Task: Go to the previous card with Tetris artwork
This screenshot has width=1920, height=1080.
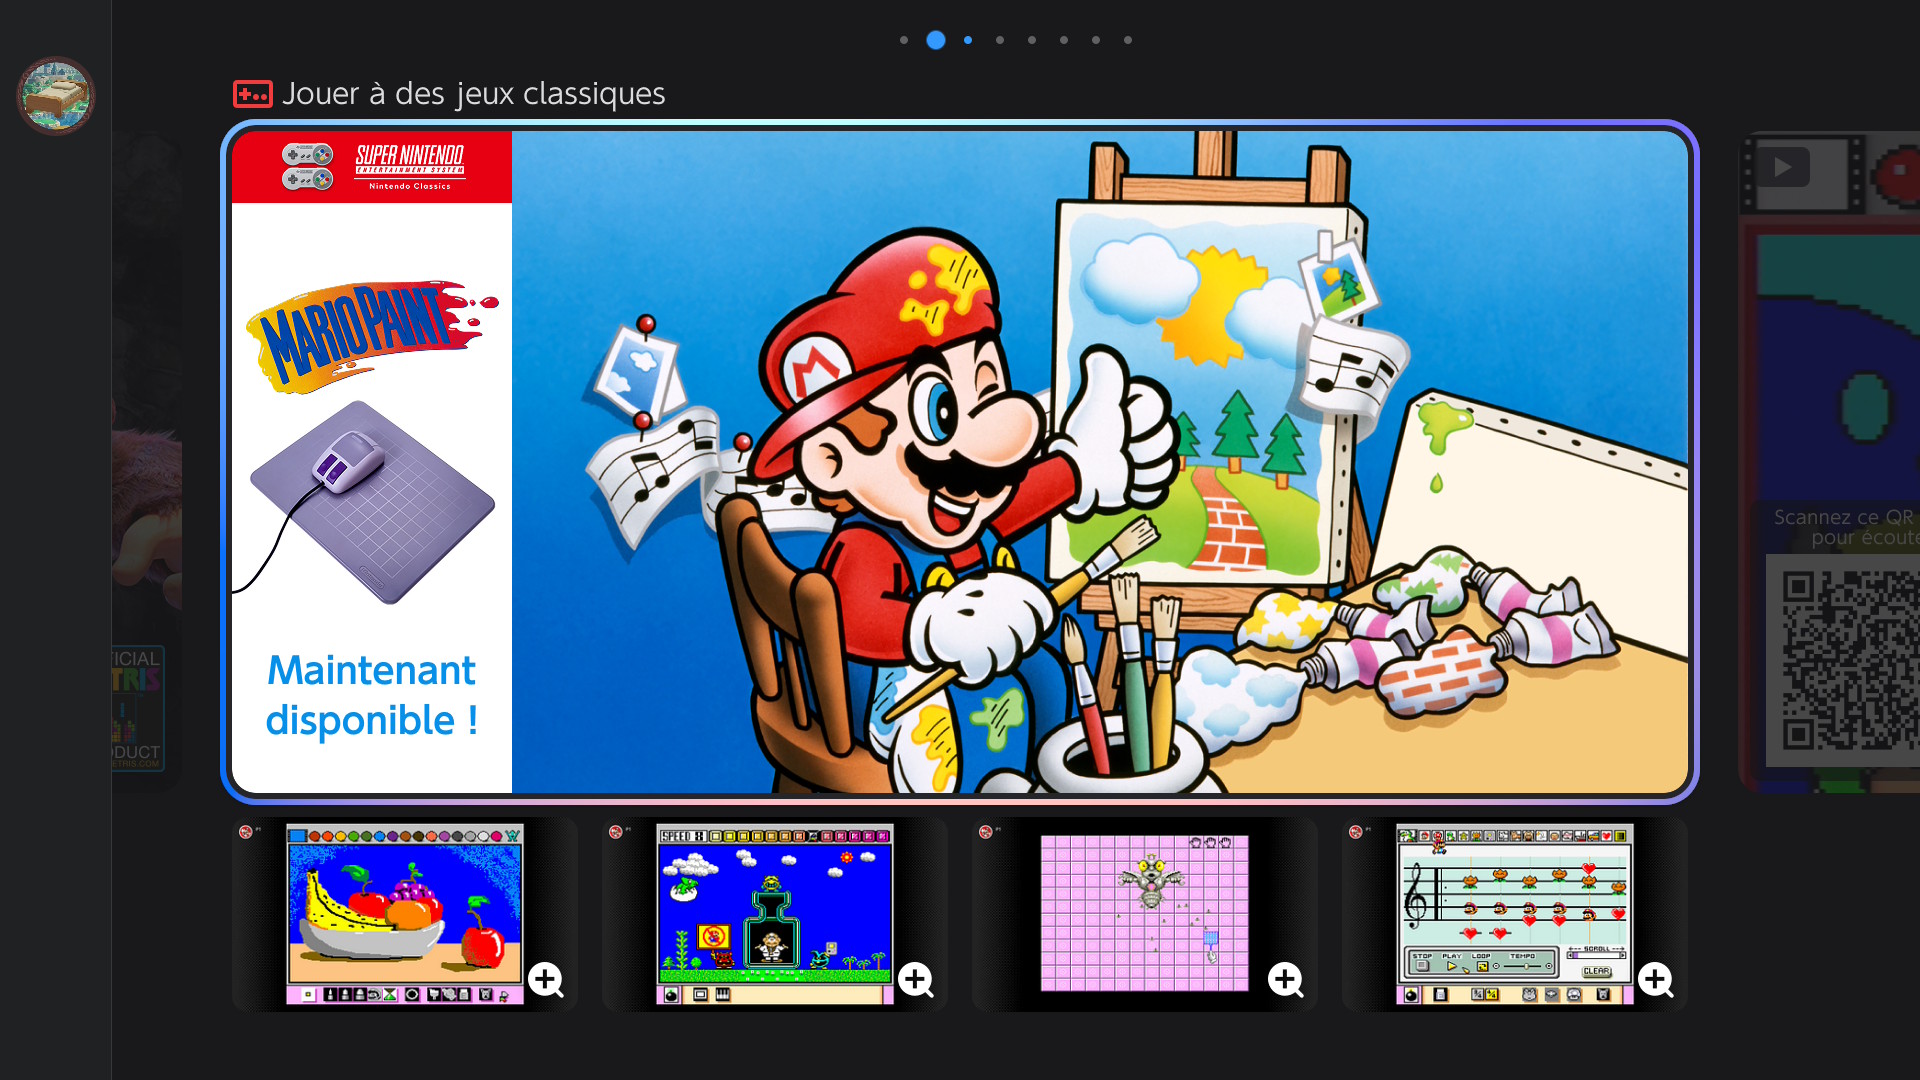Action: point(147,462)
